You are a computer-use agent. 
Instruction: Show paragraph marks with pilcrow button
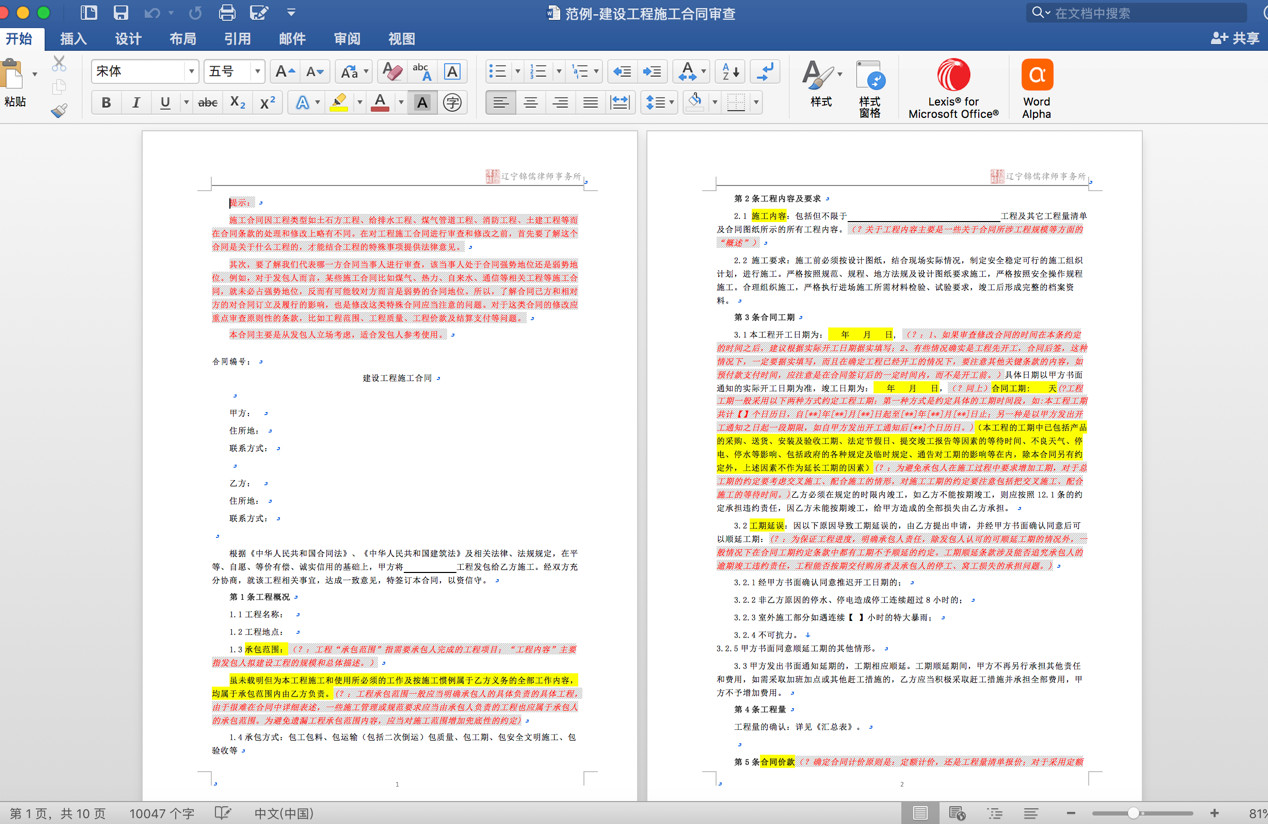(x=765, y=72)
